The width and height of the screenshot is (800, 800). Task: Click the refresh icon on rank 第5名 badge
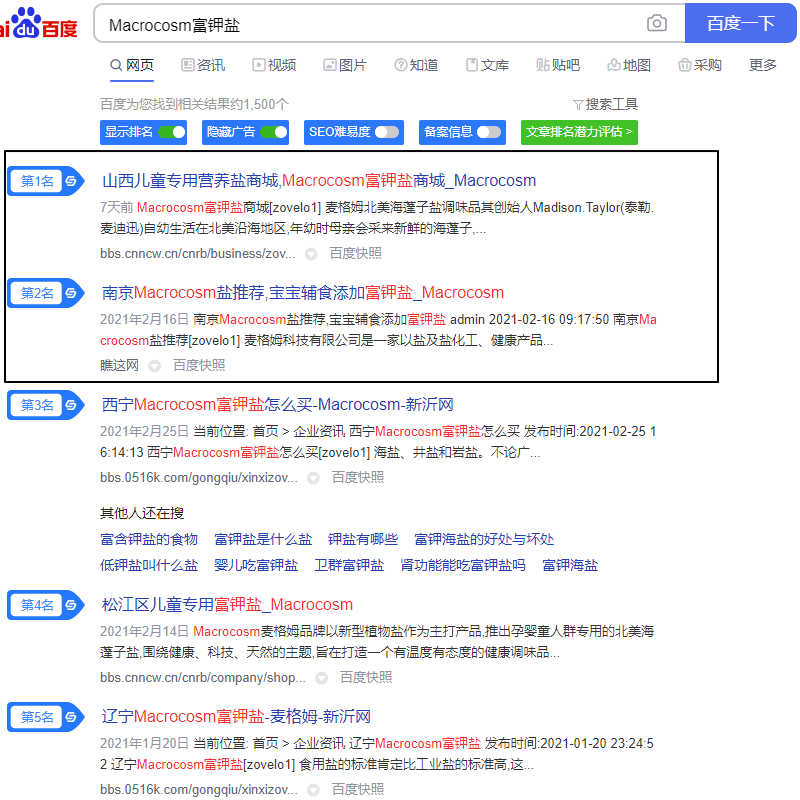click(71, 717)
